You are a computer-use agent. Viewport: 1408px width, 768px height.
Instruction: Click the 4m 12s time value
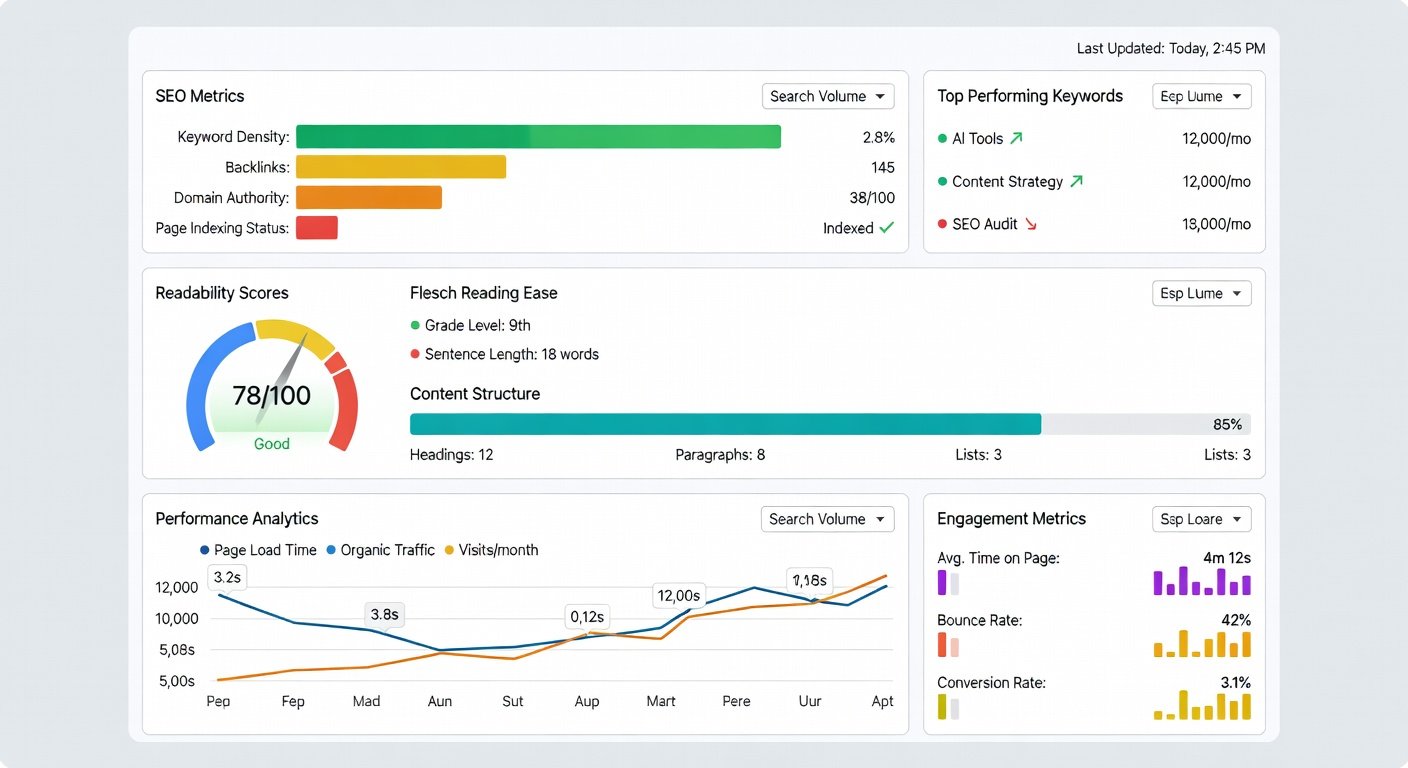pyautogui.click(x=1227, y=558)
